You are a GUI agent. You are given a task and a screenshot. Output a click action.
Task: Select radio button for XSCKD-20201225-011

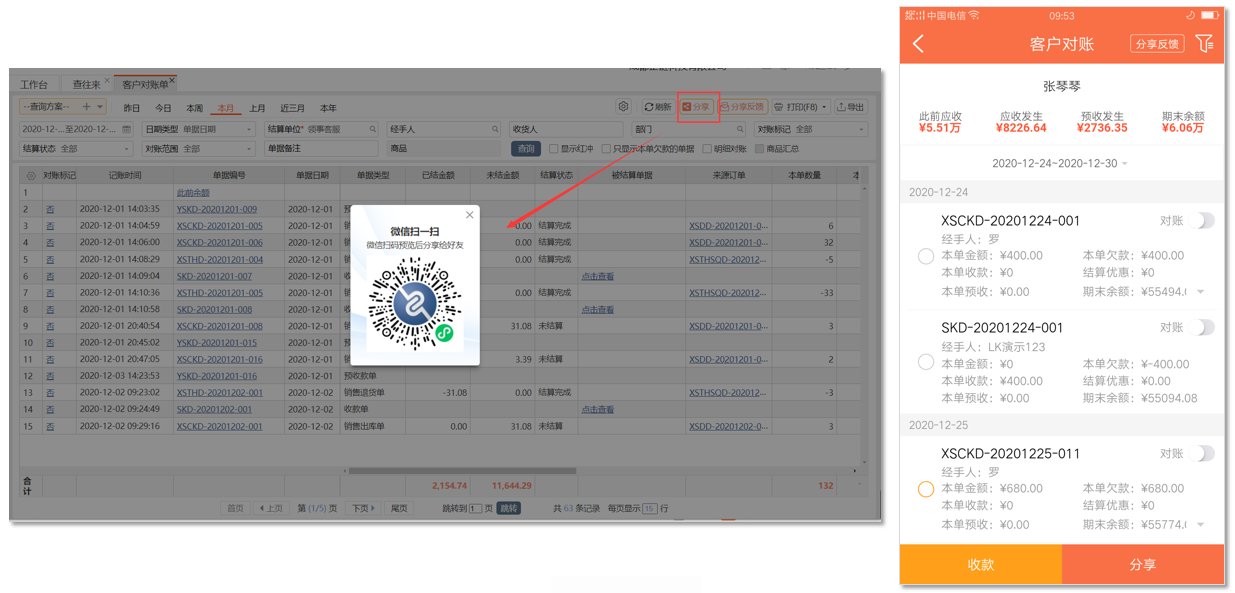click(x=926, y=489)
